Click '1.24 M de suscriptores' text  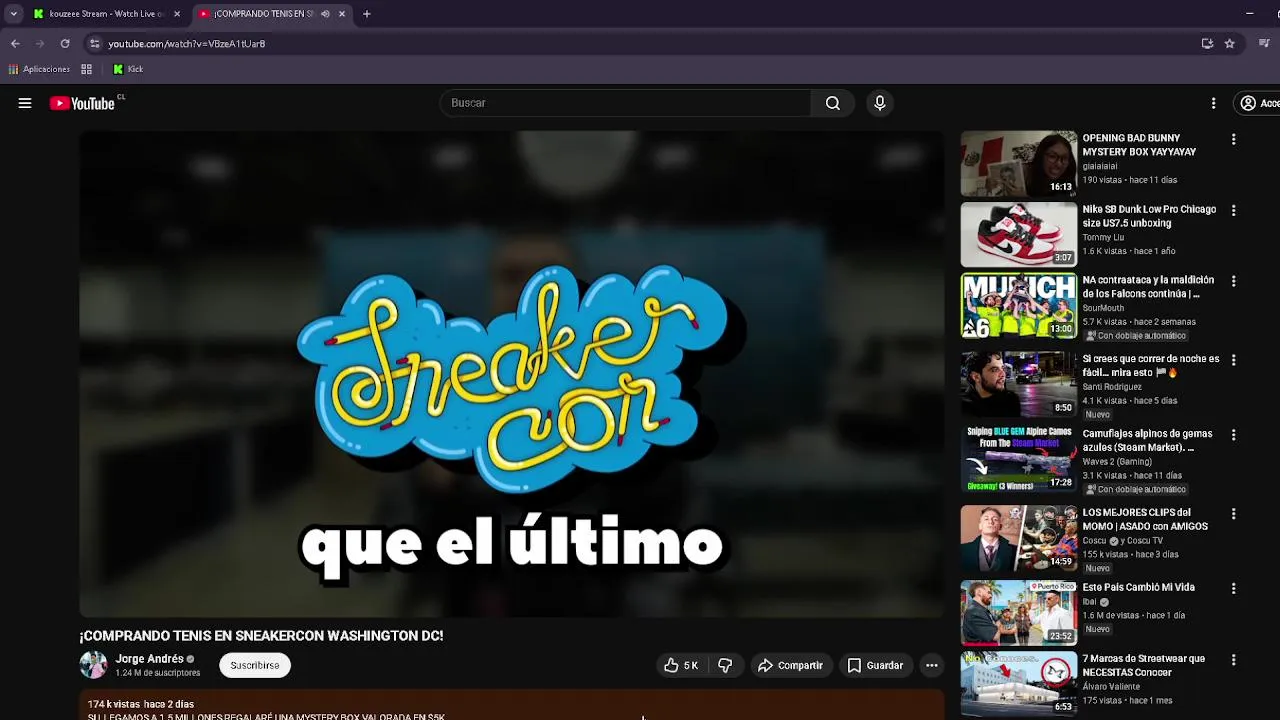(x=158, y=673)
